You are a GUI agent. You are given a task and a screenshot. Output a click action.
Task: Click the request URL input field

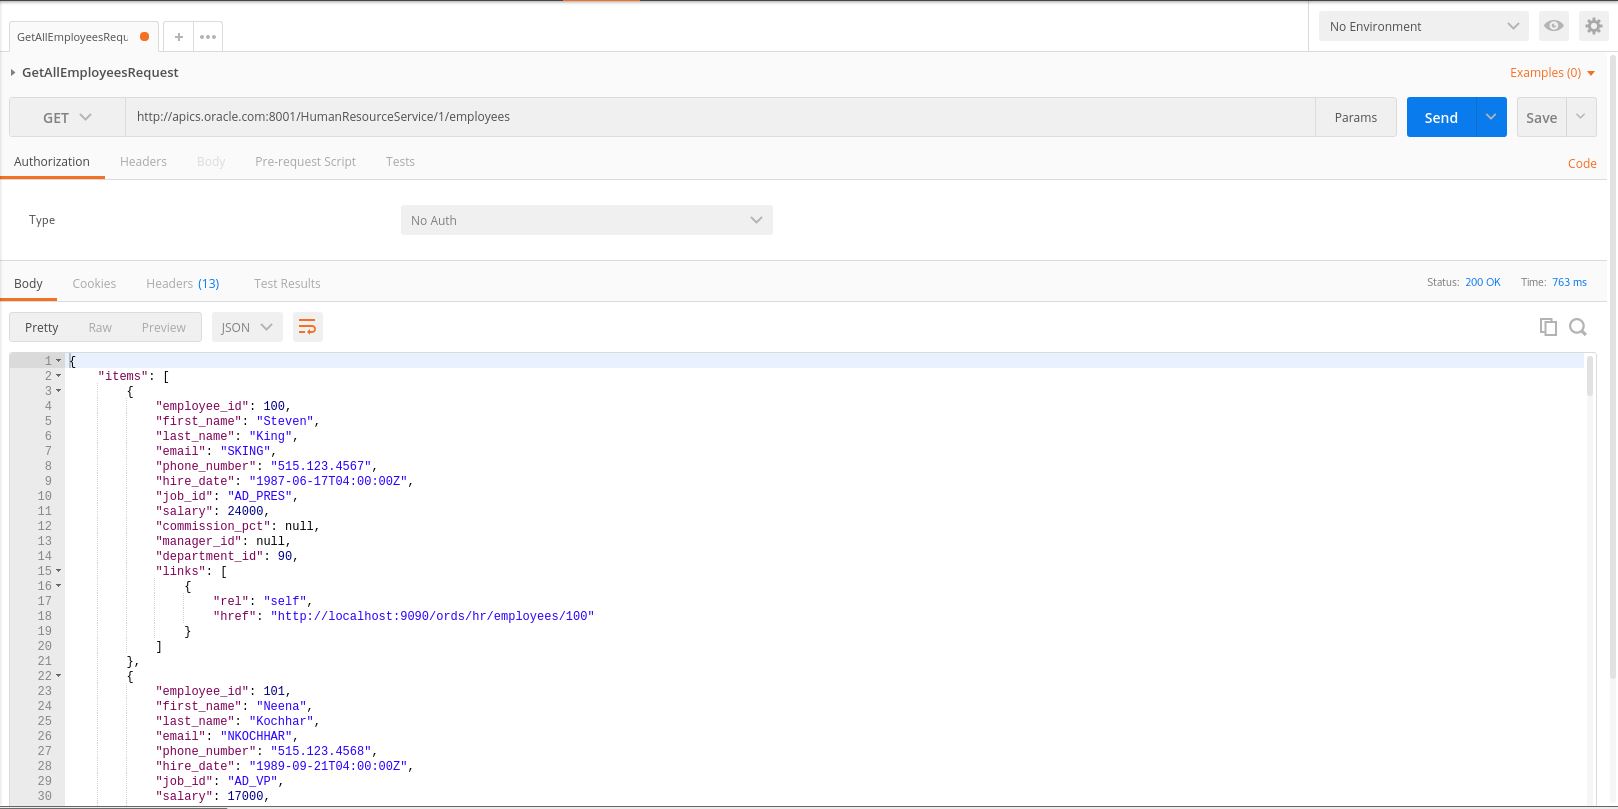pos(720,117)
